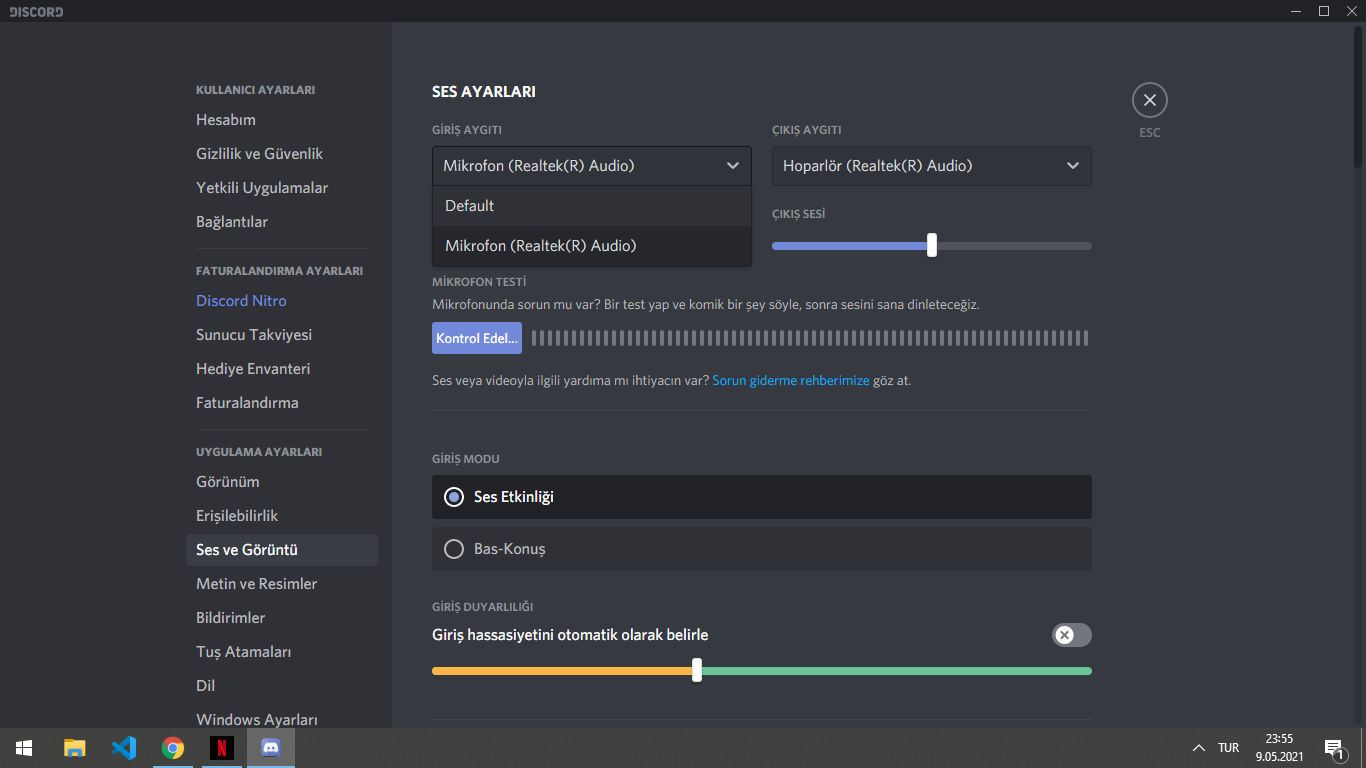Click the input sensitivity slider handle
Screen dimensions: 1366x768
tap(697, 670)
